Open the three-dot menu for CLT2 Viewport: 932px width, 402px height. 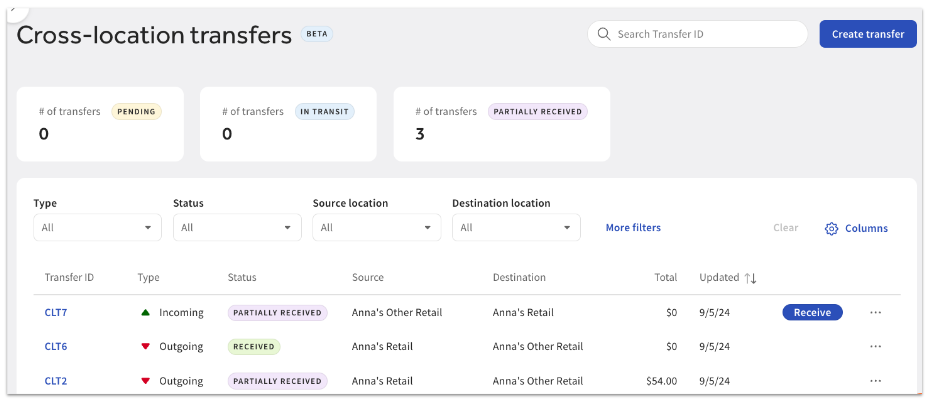(875, 381)
